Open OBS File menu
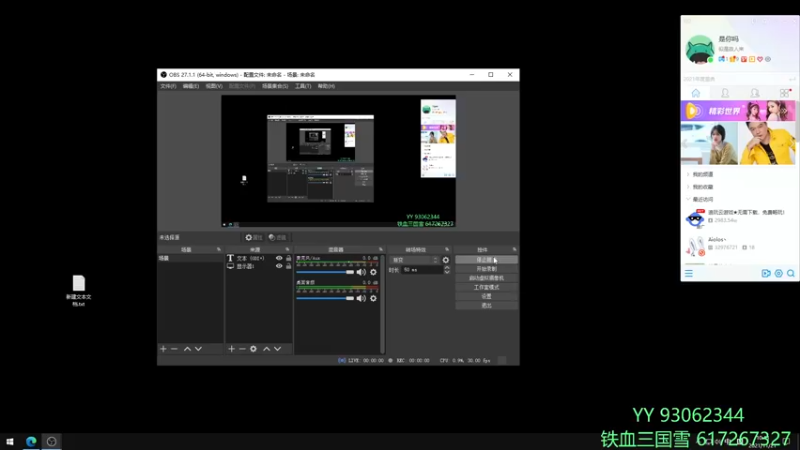Image resolution: width=800 pixels, height=450 pixels. 168,86
